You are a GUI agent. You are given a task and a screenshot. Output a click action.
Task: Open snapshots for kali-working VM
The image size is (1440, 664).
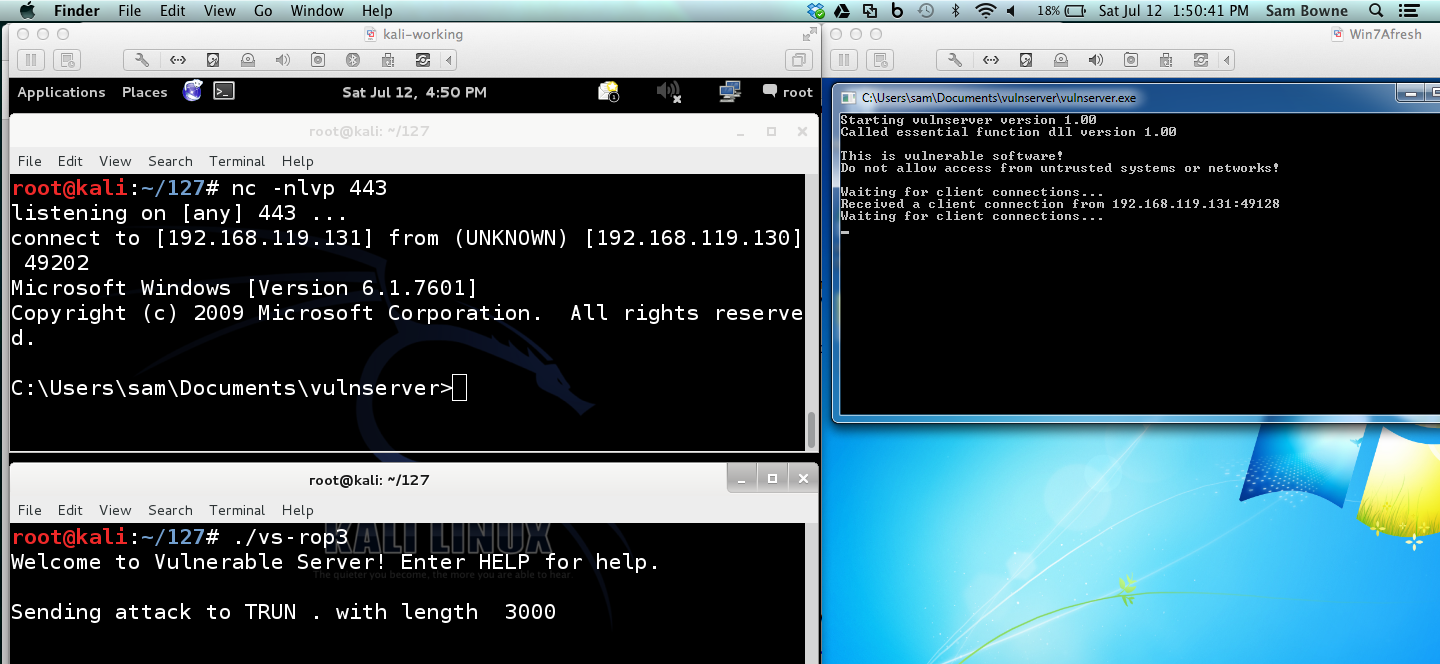(66, 60)
